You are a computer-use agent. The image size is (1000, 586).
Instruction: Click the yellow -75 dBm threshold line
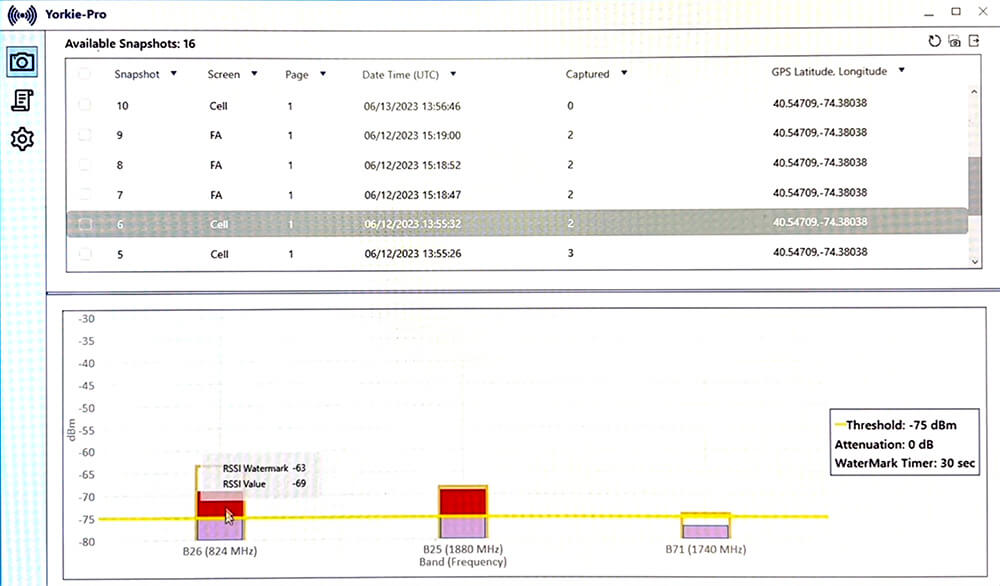(600, 517)
